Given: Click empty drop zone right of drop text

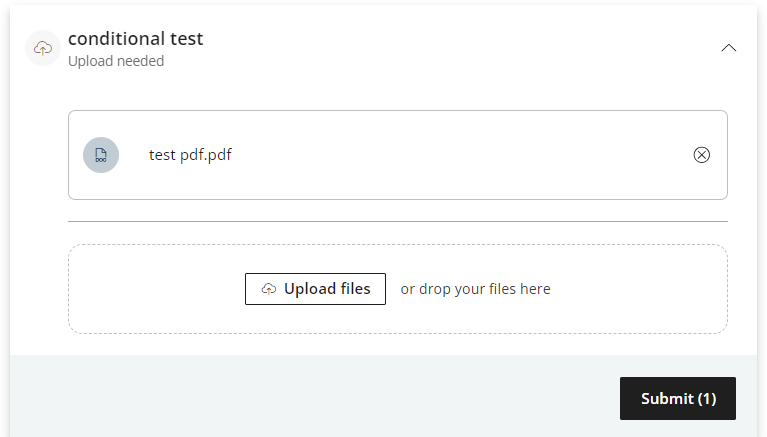Looking at the screenshot, I should pos(638,289).
